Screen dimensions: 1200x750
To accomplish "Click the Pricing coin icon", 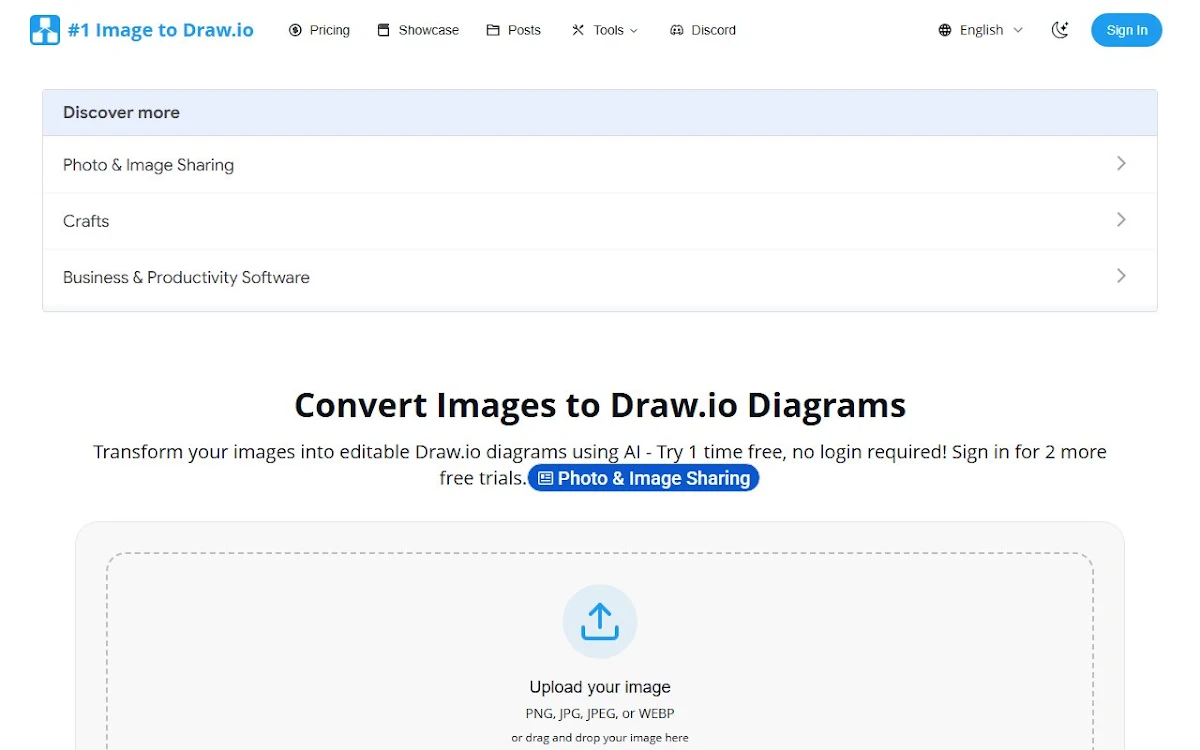I will pyautogui.click(x=295, y=30).
